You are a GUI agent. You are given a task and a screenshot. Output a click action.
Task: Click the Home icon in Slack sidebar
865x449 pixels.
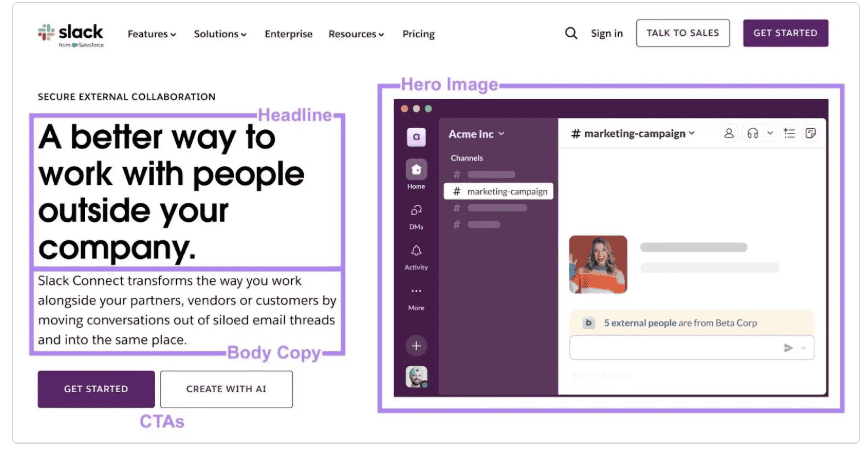[417, 169]
